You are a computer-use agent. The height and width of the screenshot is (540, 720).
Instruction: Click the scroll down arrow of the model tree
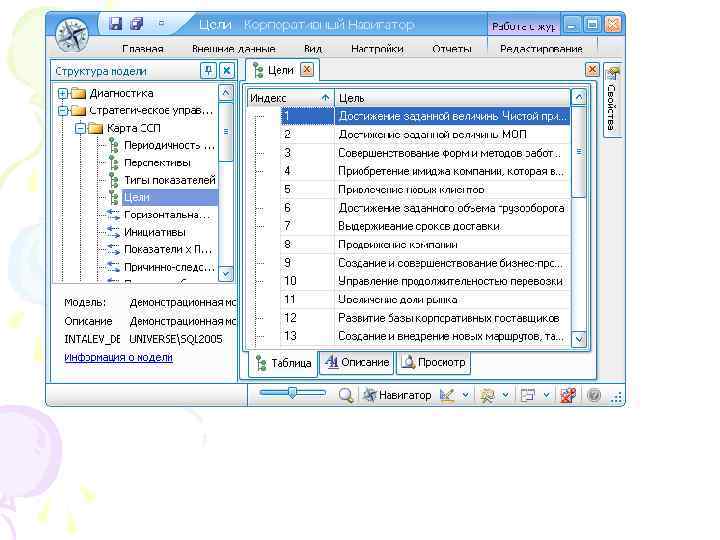(225, 273)
